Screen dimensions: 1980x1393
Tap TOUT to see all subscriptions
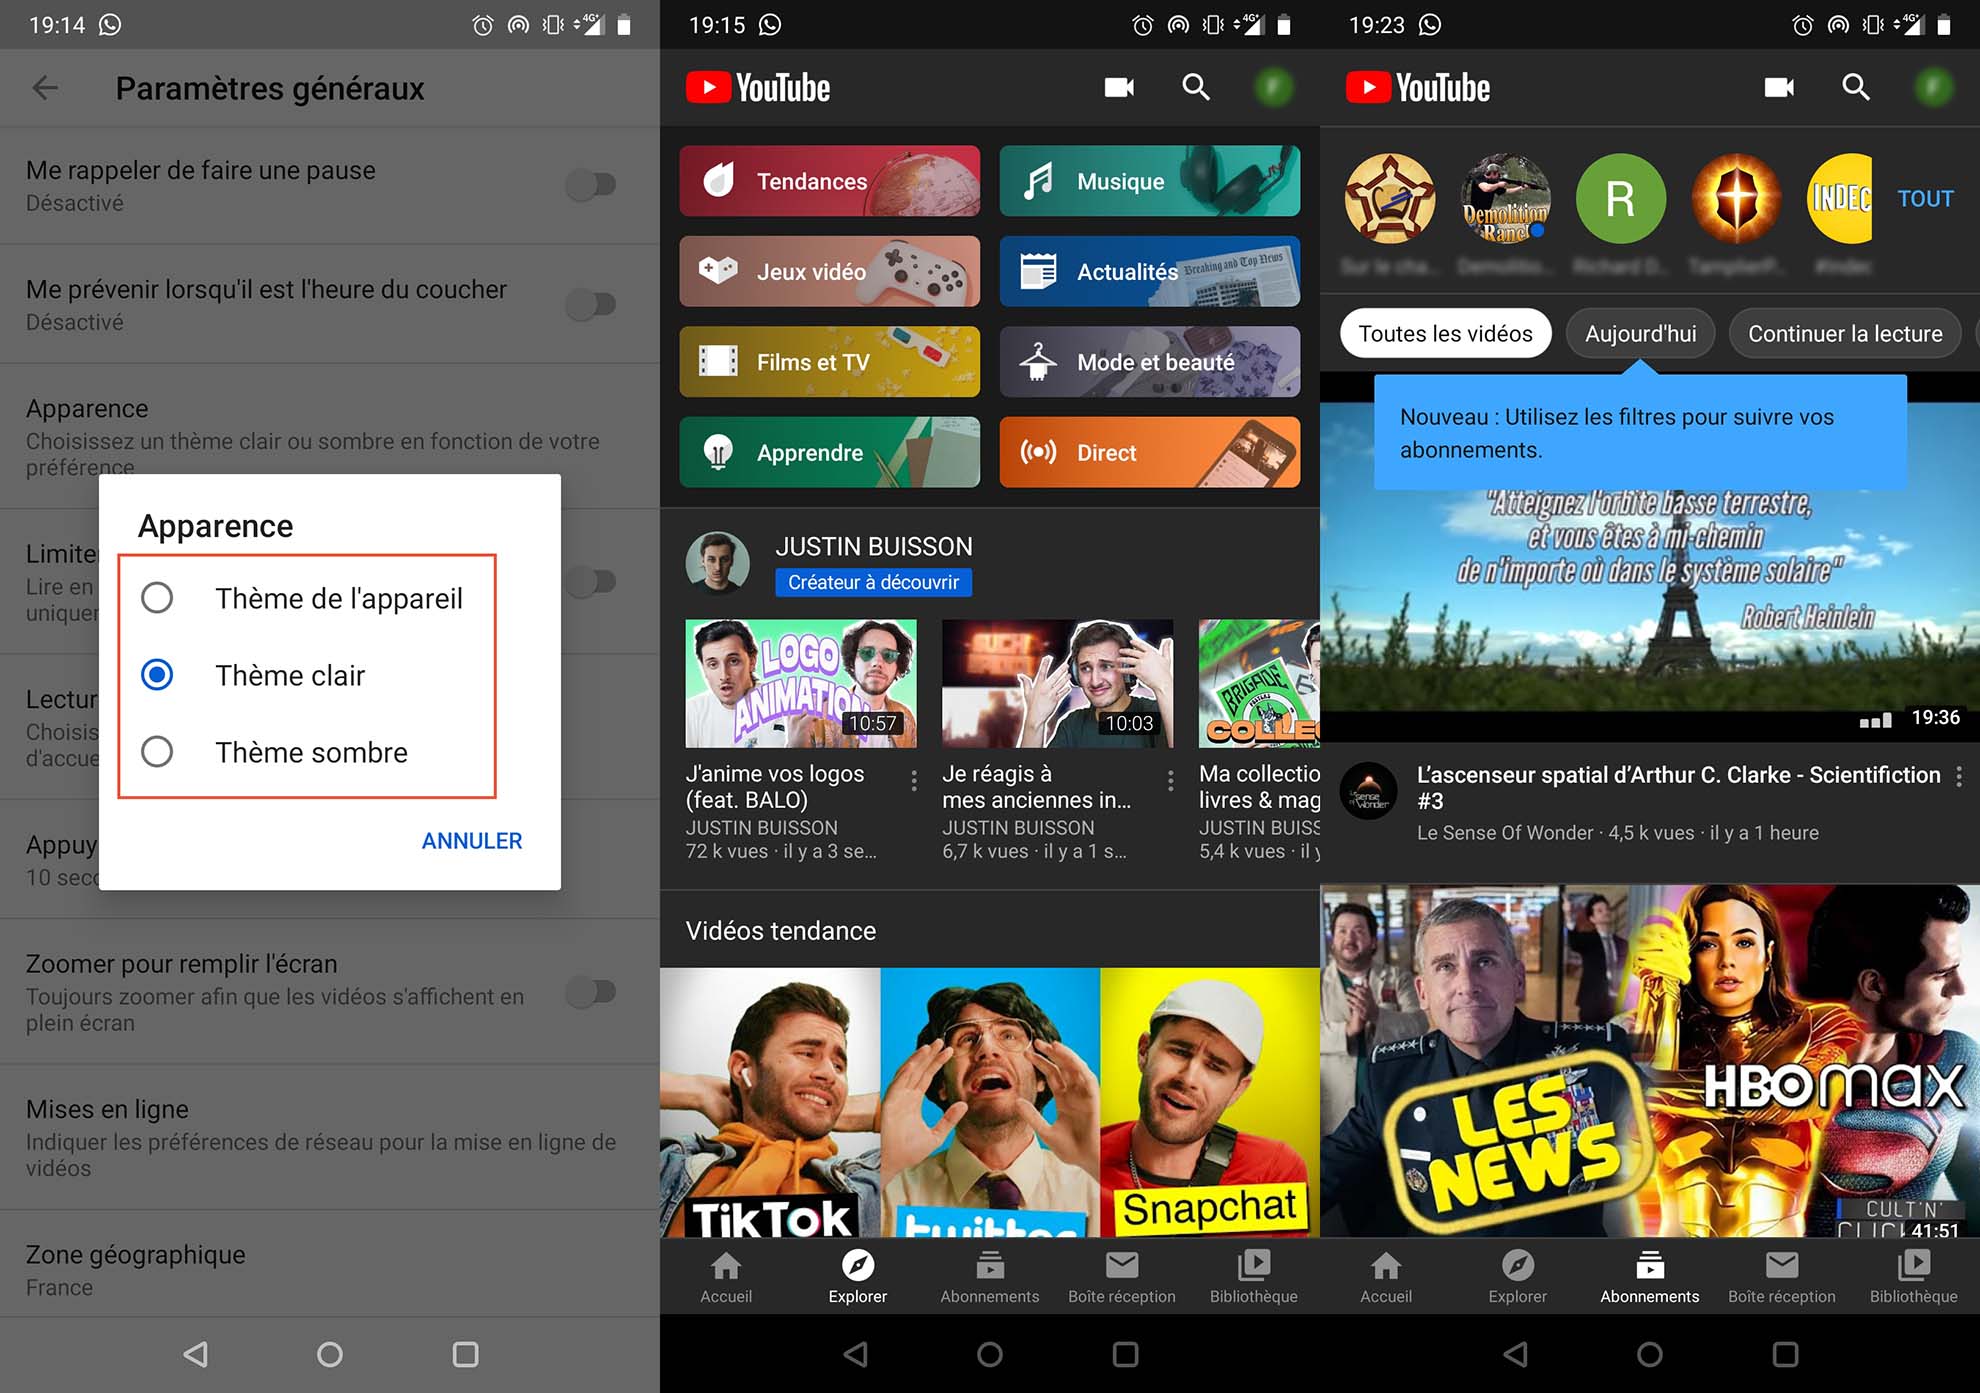tap(1925, 198)
